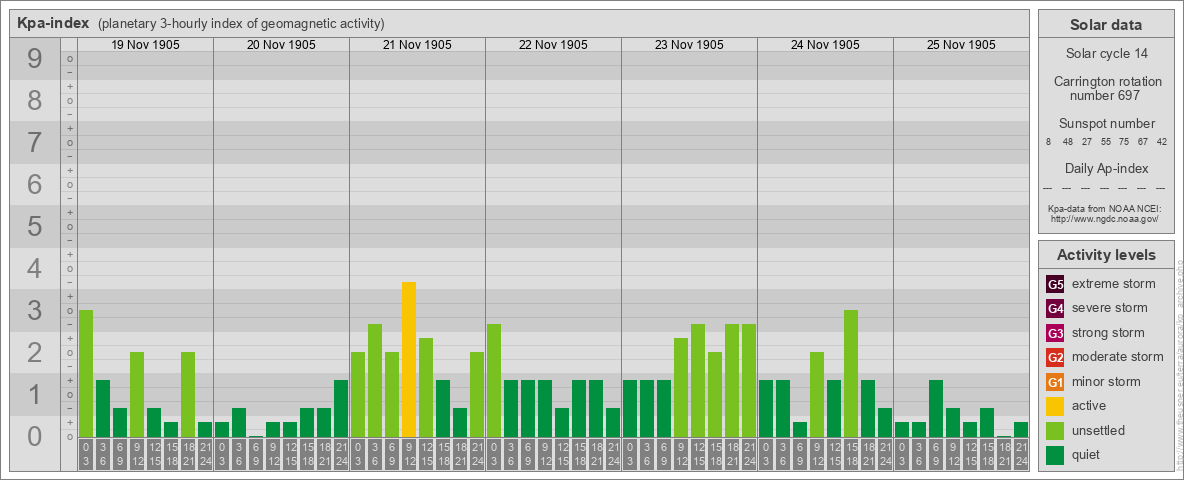Click sunspot value 42
The image size is (1184, 480).
point(1162,142)
